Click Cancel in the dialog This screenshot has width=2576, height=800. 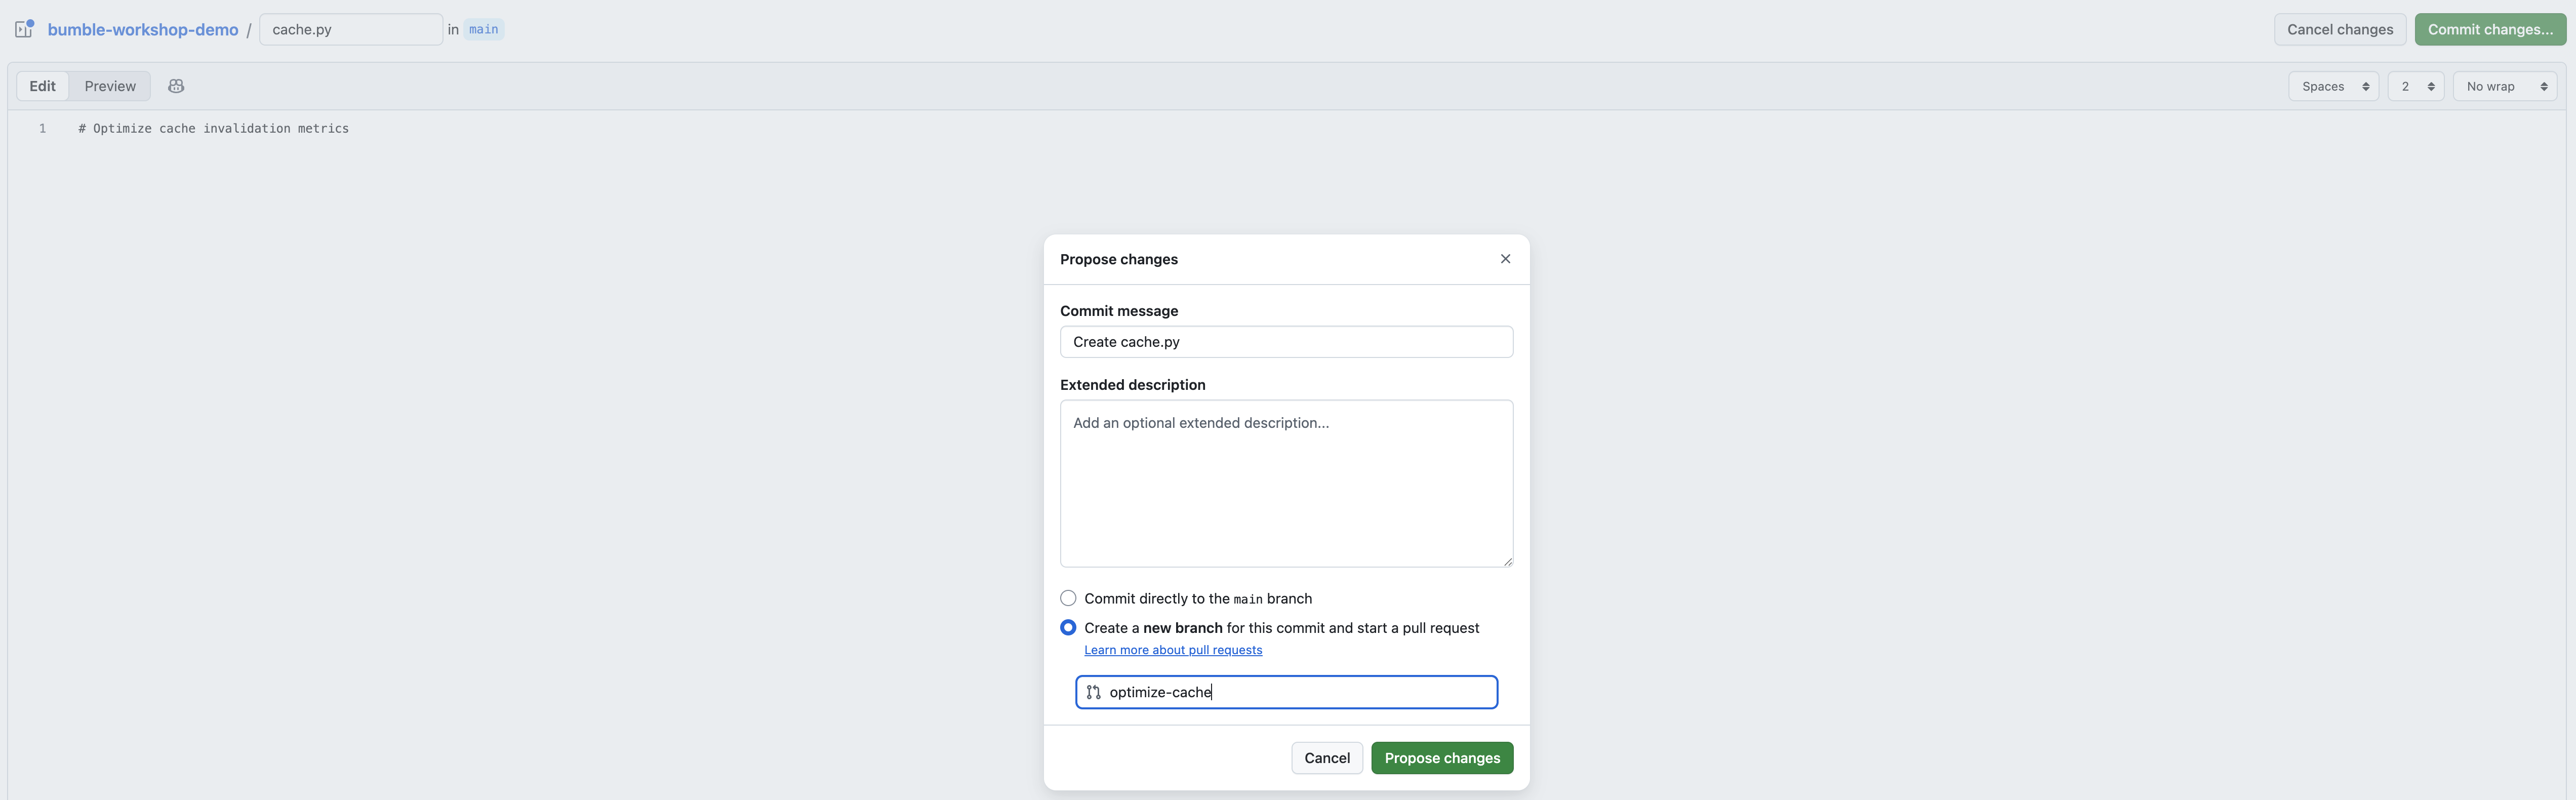click(x=1327, y=758)
